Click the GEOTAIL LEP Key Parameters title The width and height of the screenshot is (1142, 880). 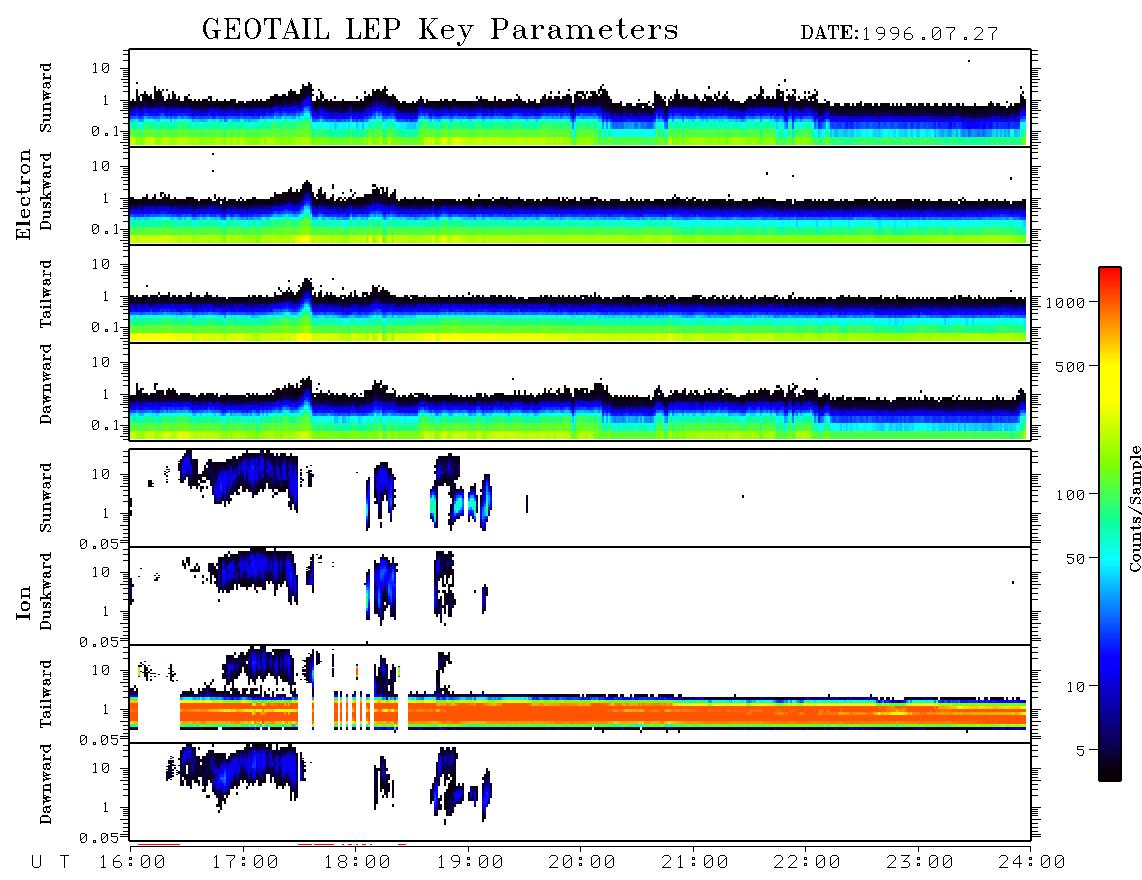coord(440,31)
